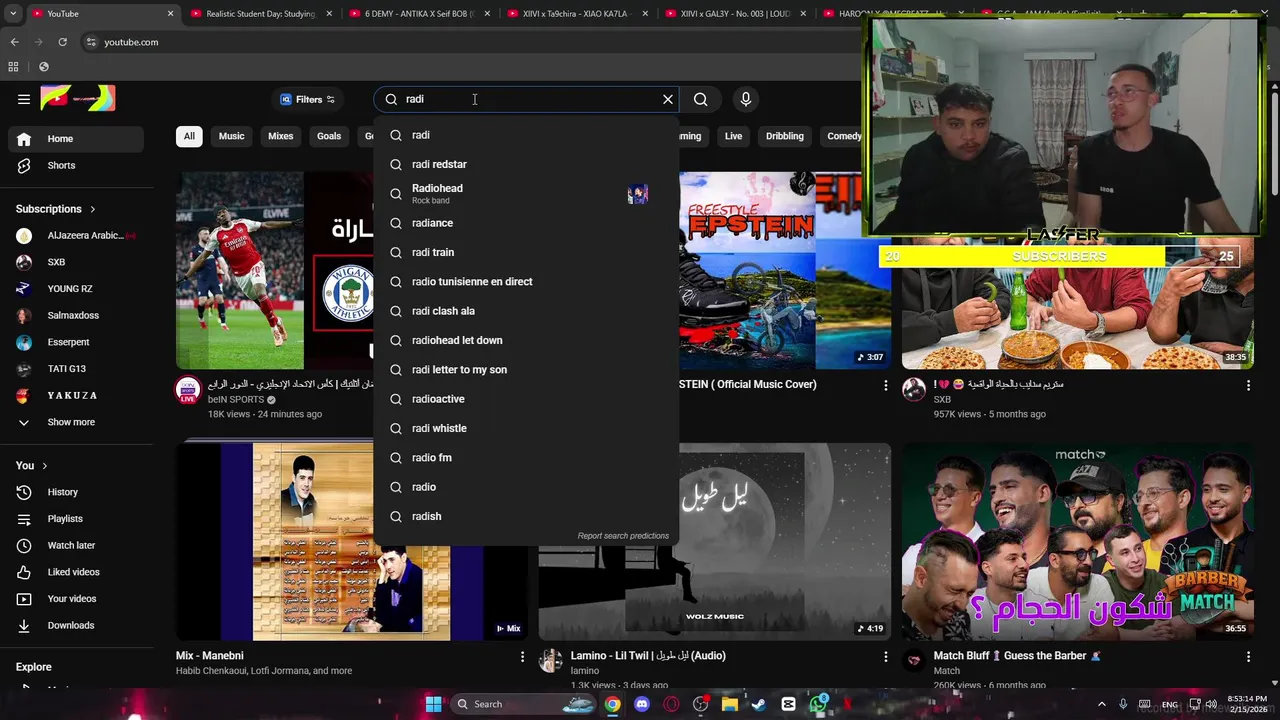This screenshot has width=1280, height=720.
Task: Select the Live filter chip
Action: tap(734, 136)
